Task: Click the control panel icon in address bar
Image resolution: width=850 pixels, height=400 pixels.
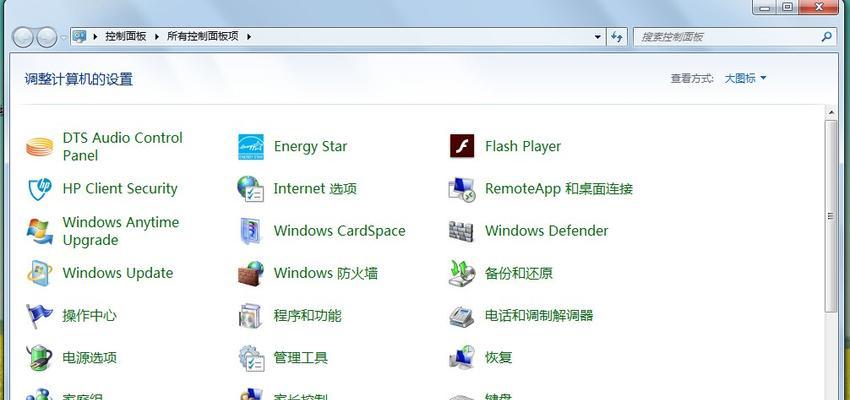Action: pyautogui.click(x=80, y=36)
